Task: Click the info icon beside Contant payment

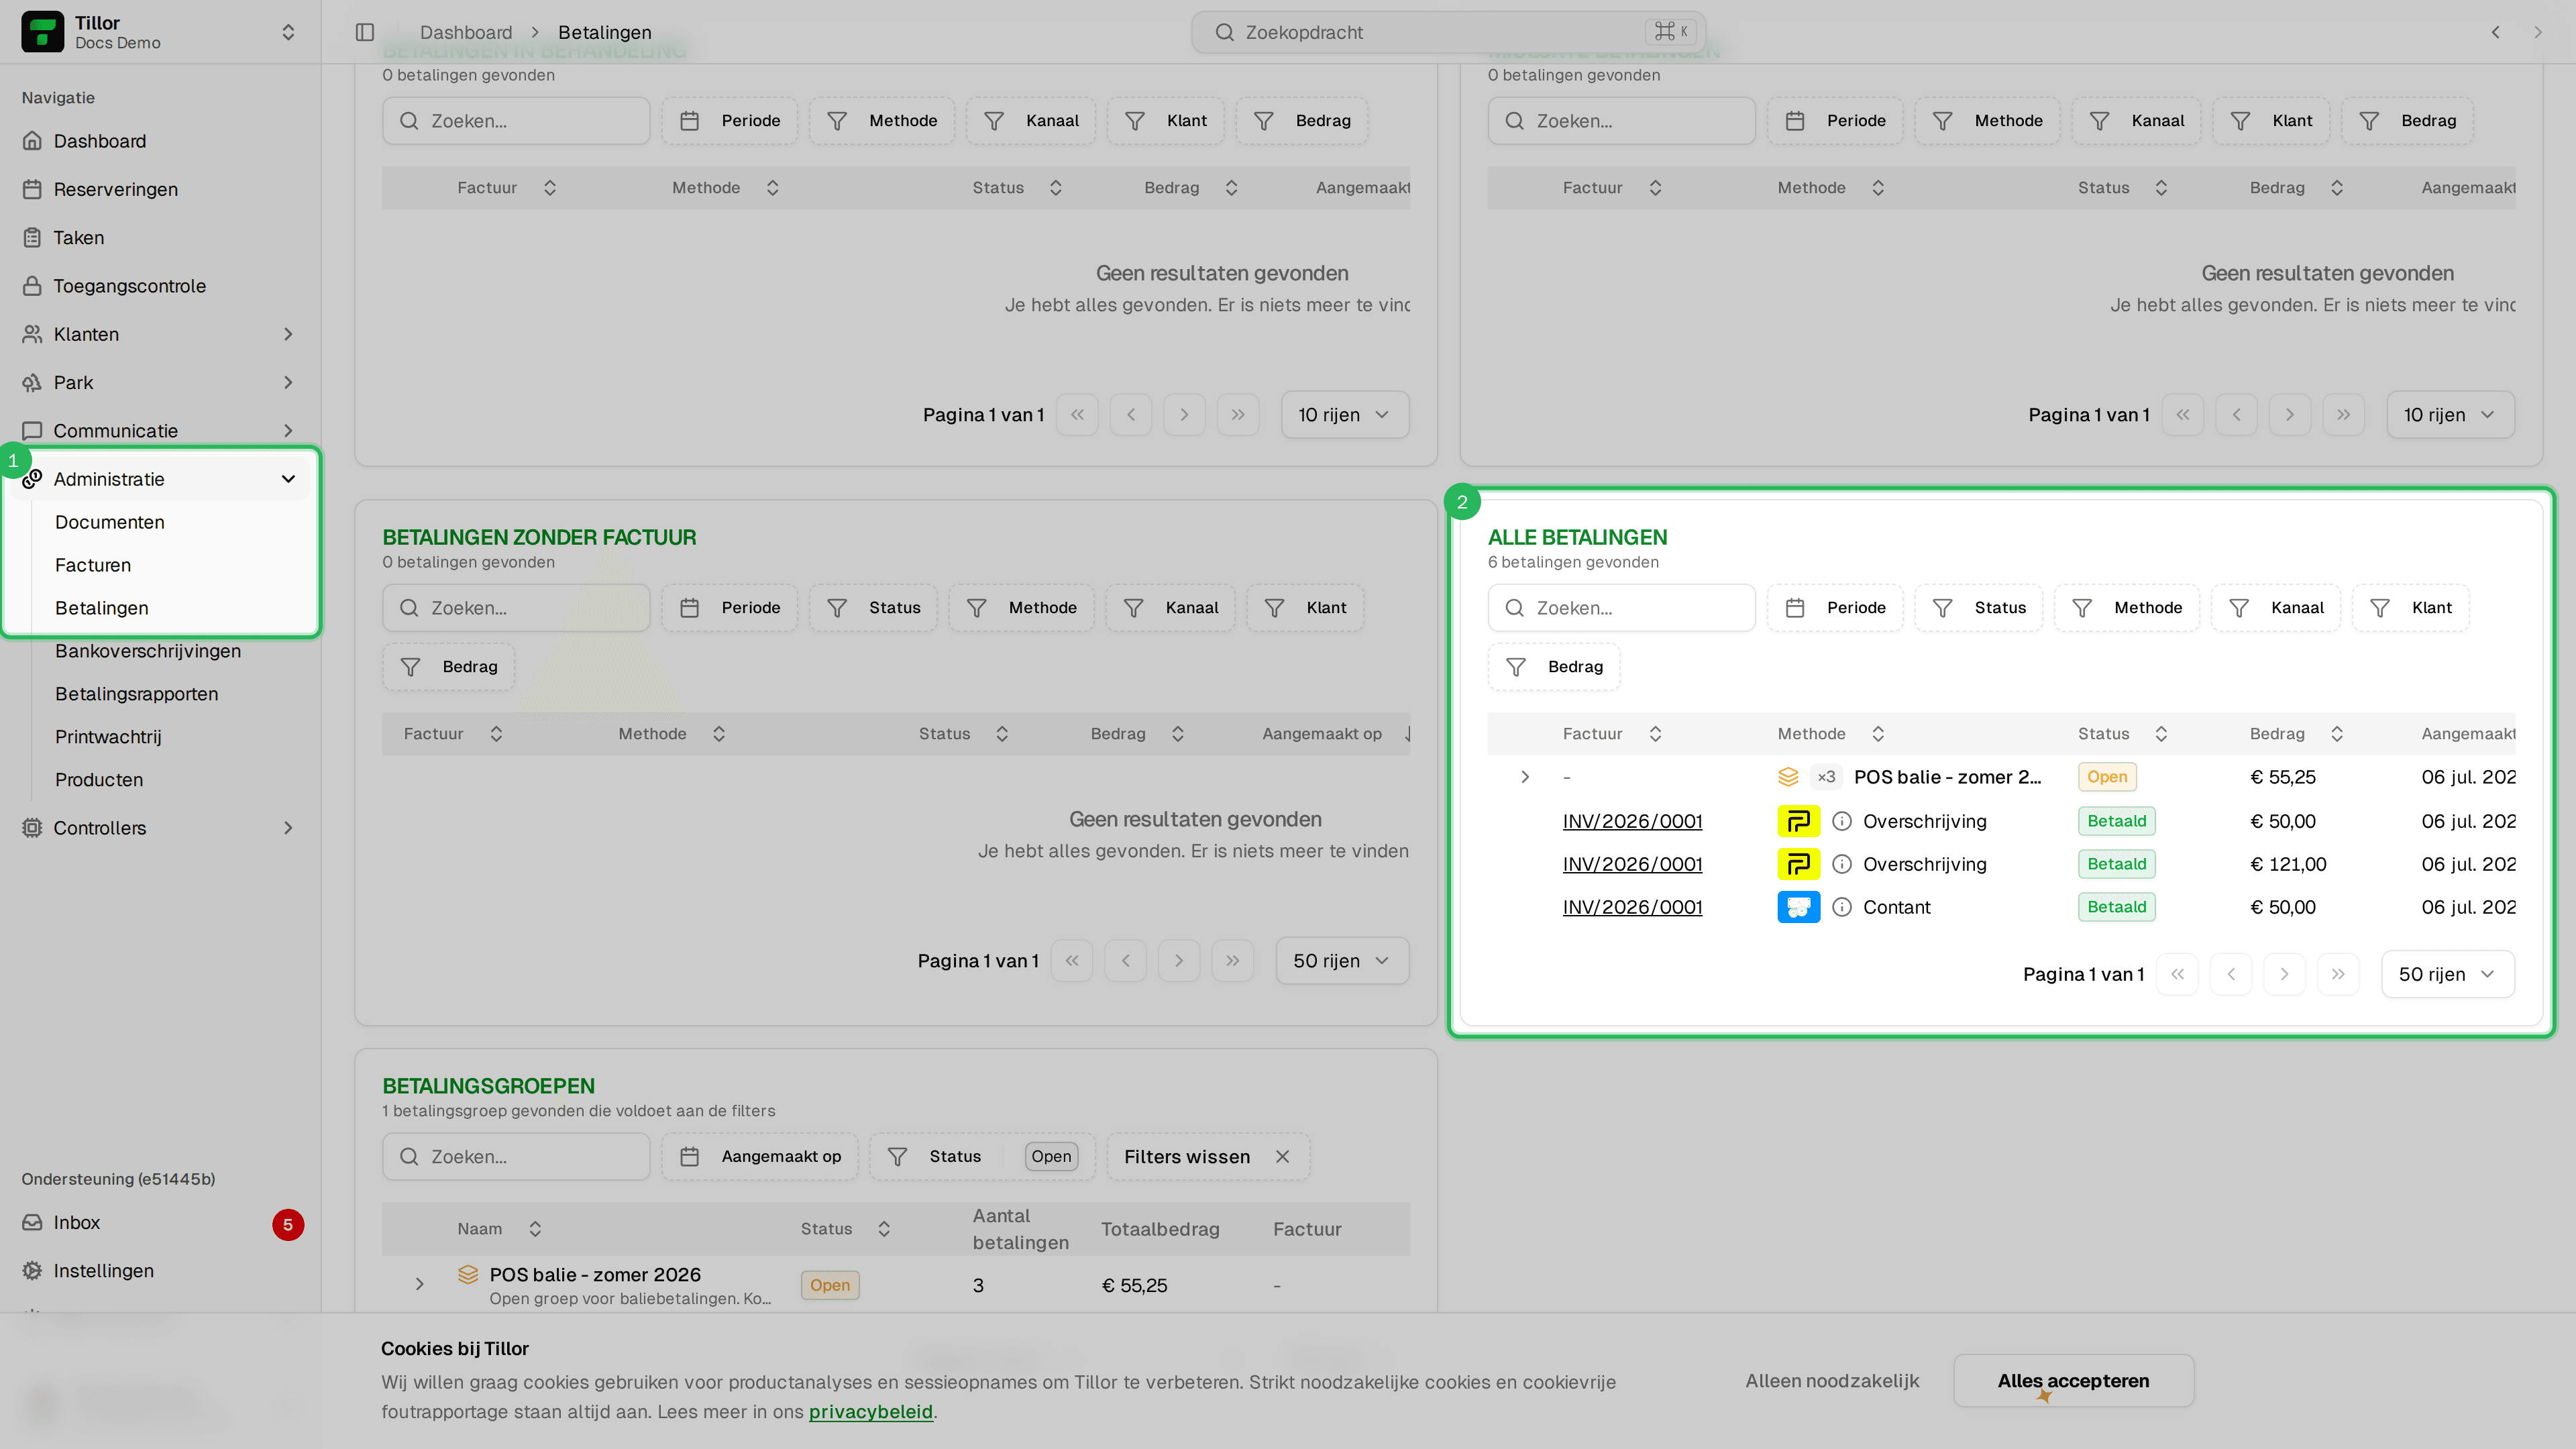Action: click(1841, 907)
